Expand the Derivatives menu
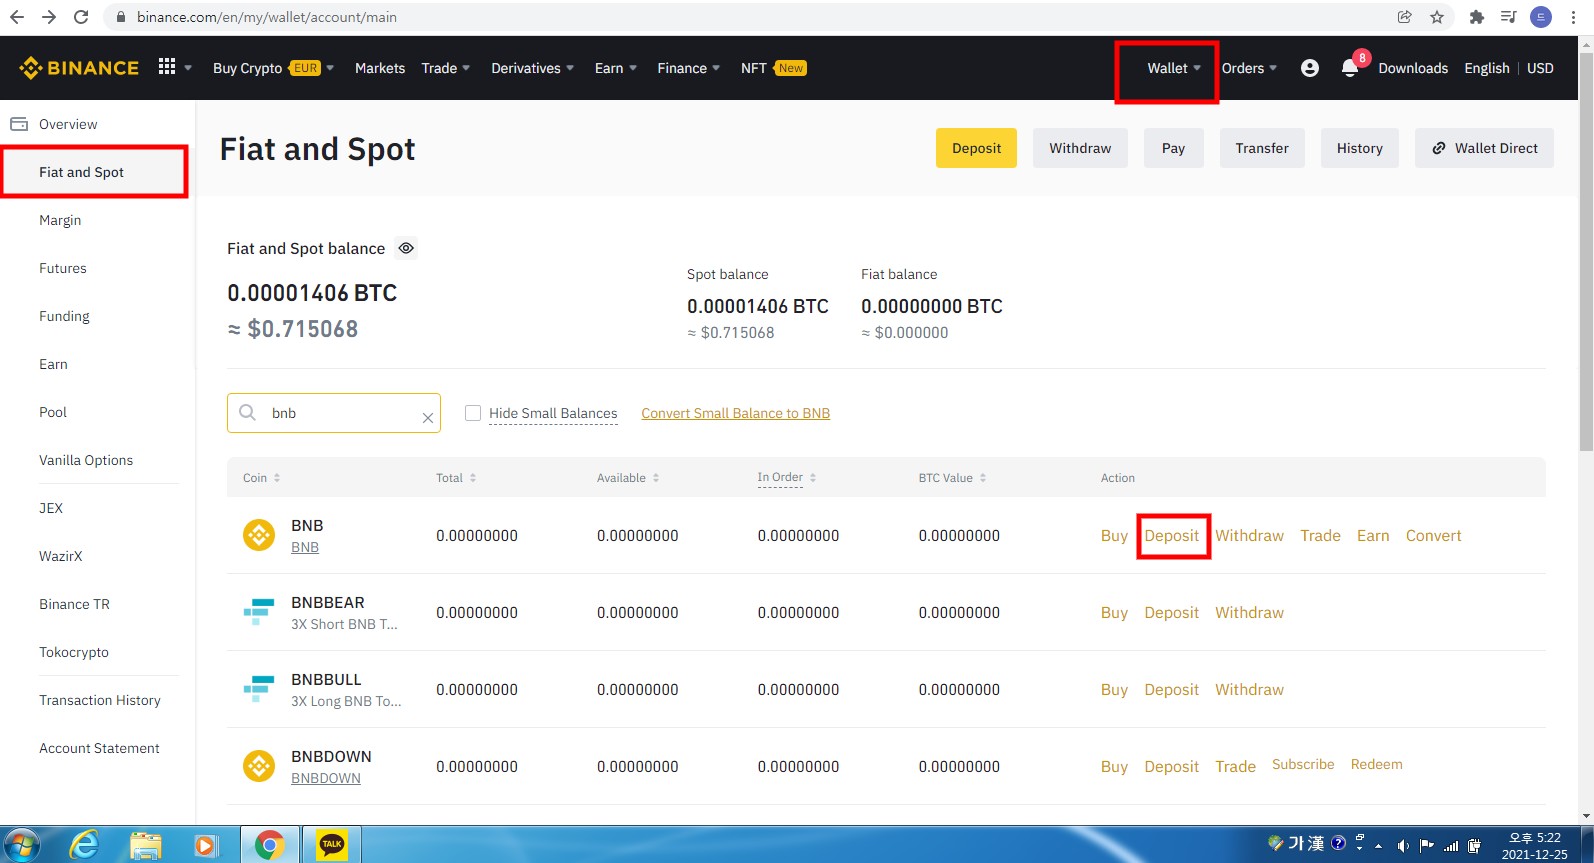Image resolution: width=1594 pixels, height=863 pixels. [533, 68]
